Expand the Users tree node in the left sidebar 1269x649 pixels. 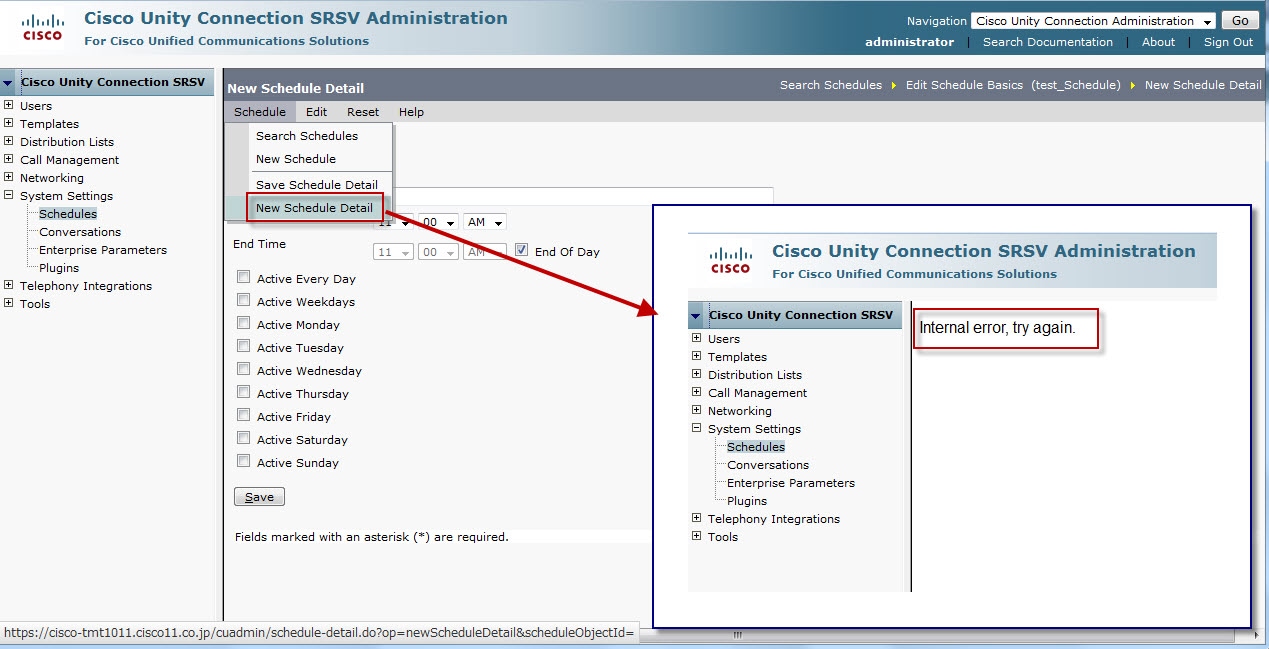click(x=9, y=105)
